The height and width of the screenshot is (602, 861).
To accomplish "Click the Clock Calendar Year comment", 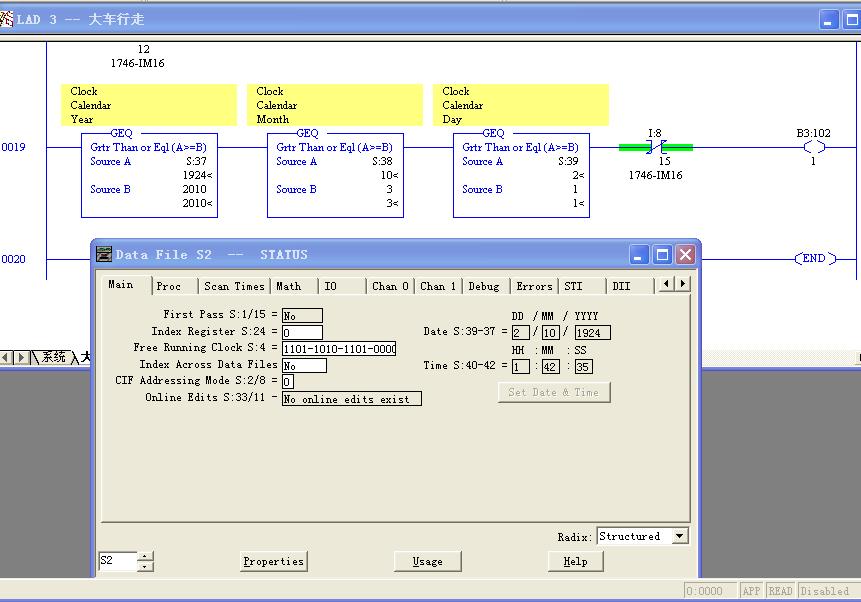I will click(x=149, y=105).
